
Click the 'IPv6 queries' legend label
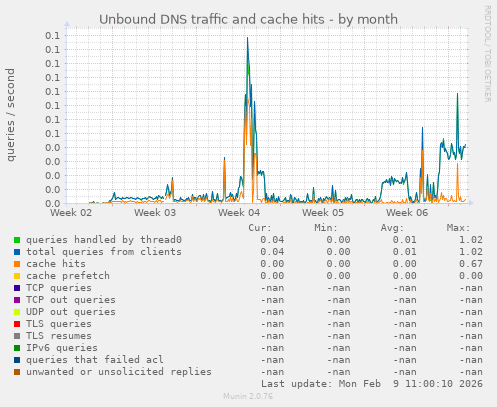coord(62,348)
